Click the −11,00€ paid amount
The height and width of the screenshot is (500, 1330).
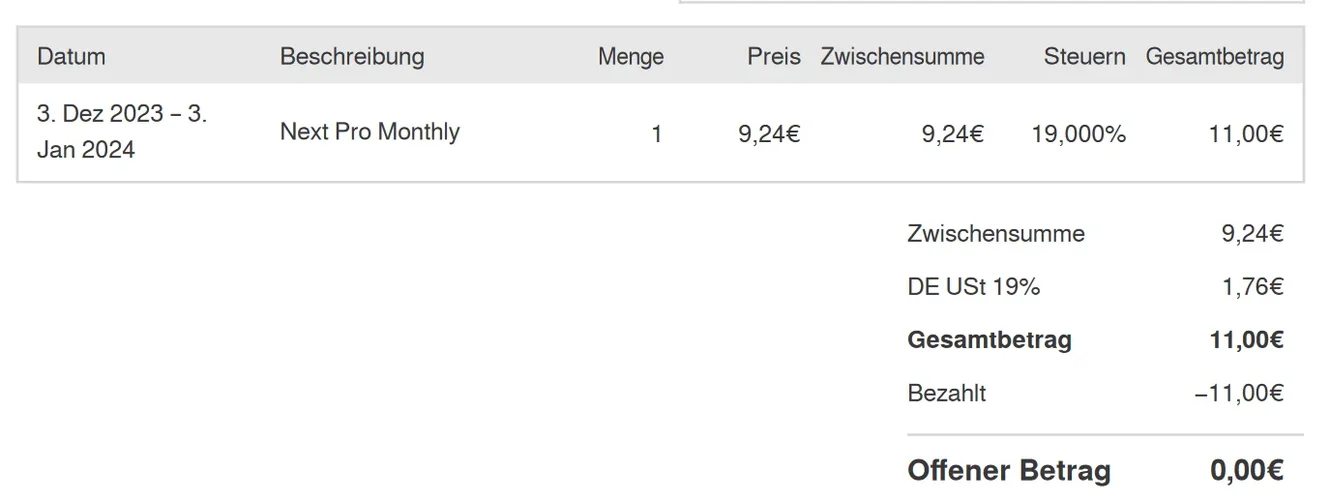1238,393
